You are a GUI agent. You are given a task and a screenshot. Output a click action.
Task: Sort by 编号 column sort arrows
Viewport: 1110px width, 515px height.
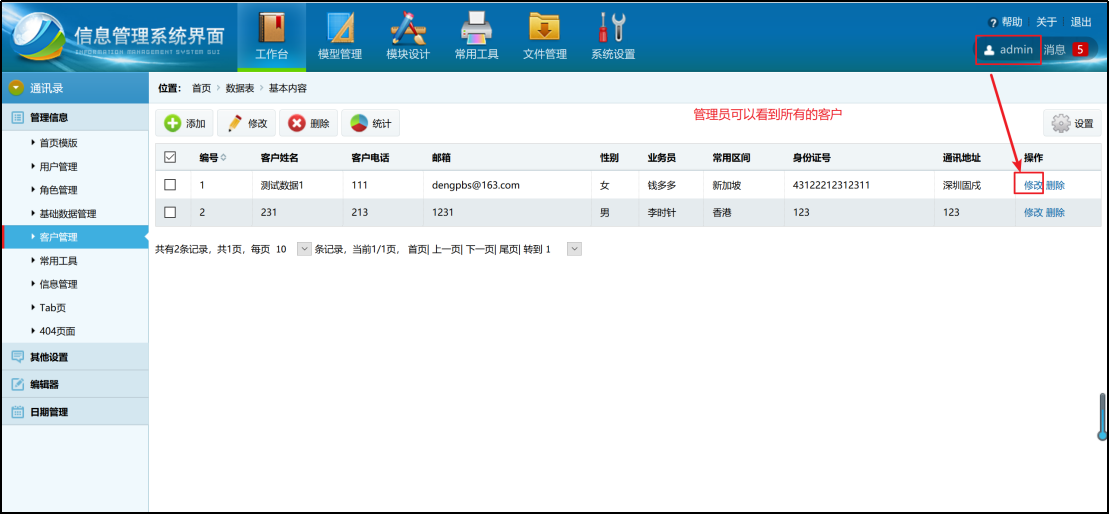224,157
